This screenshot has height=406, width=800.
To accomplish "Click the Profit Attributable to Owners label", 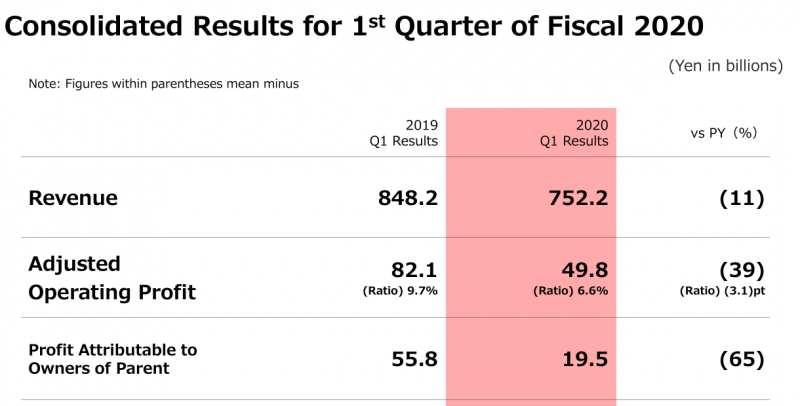I will click(x=113, y=359).
